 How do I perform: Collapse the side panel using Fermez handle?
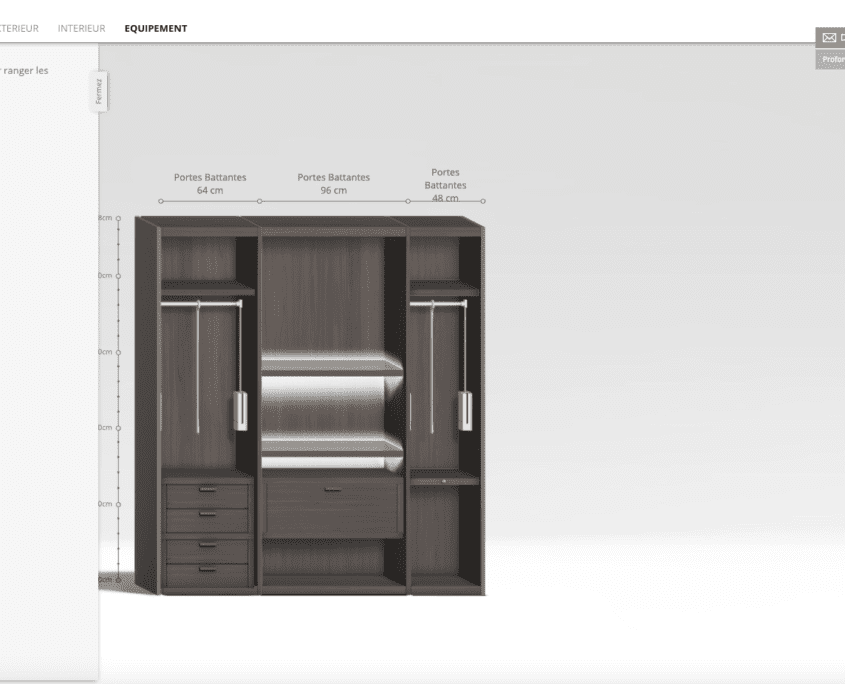pos(98,91)
